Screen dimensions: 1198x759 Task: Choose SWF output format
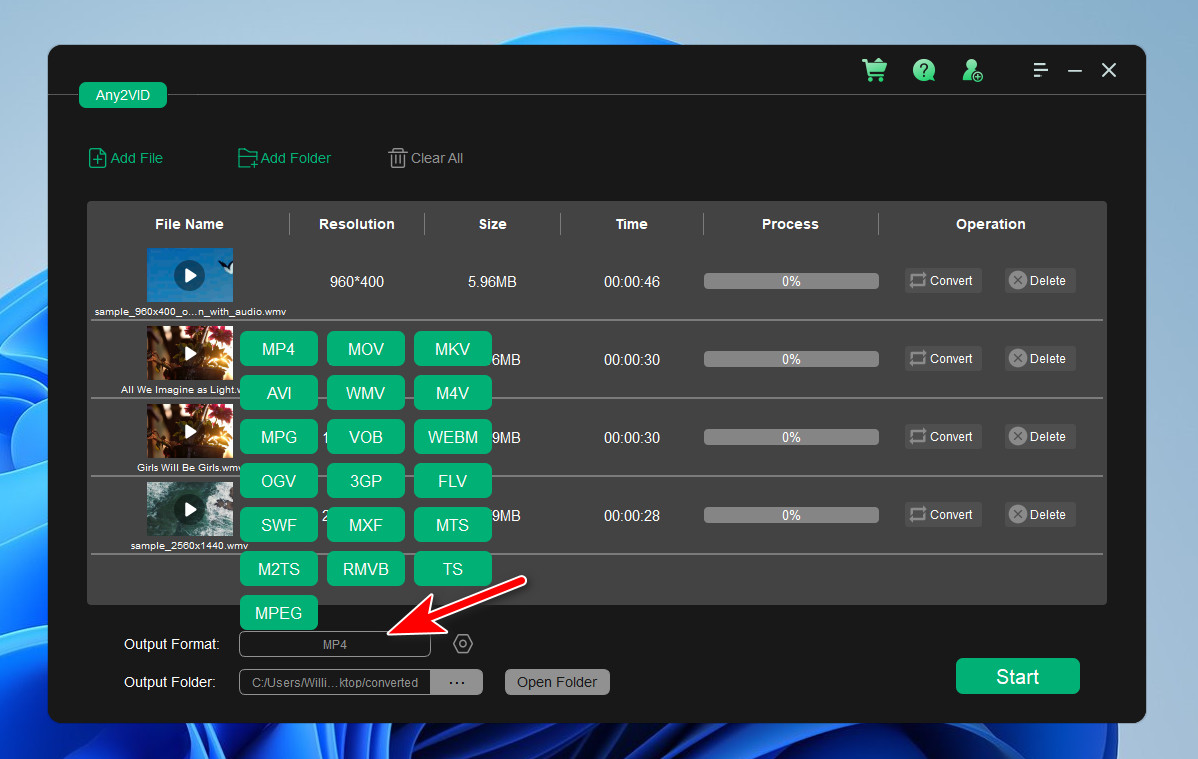tap(278, 525)
